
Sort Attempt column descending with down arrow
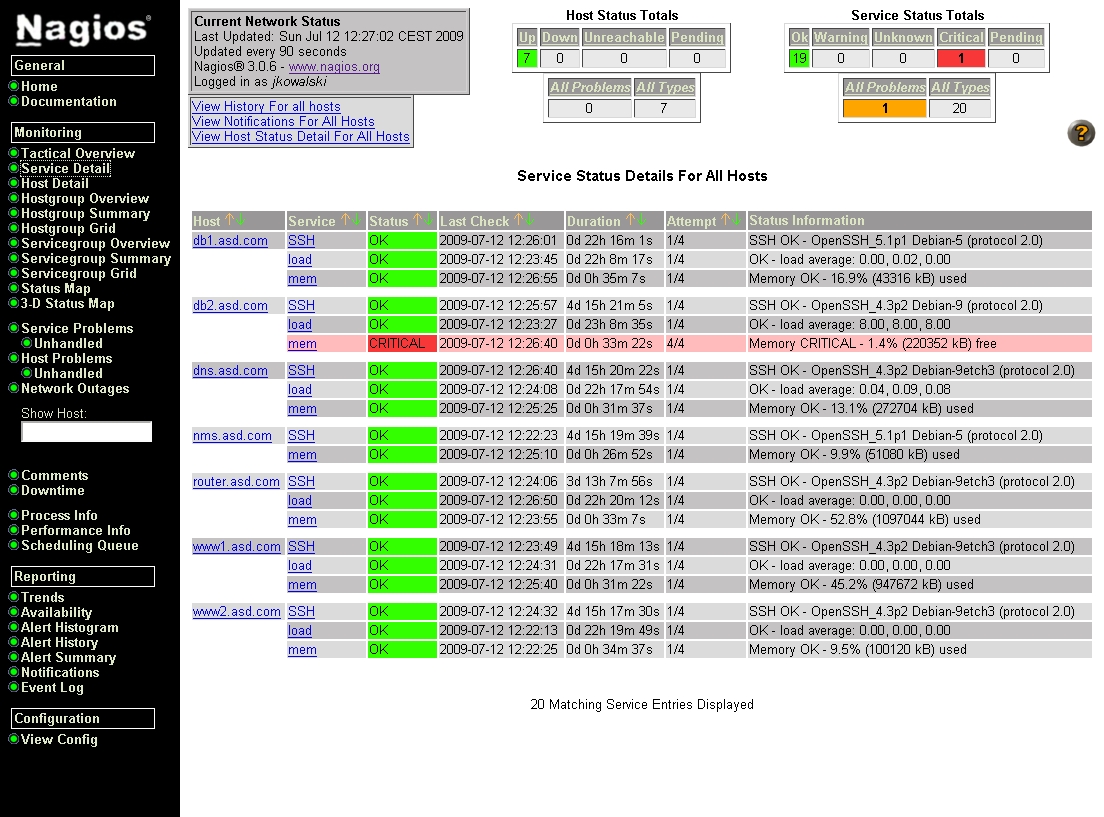point(736,220)
